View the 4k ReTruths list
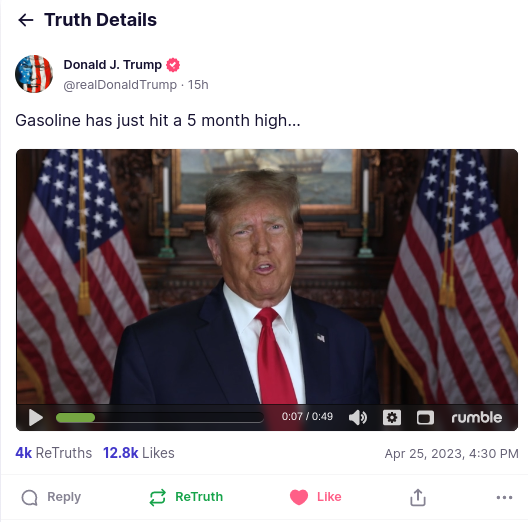Screen dimensions: 528x522 (54, 453)
